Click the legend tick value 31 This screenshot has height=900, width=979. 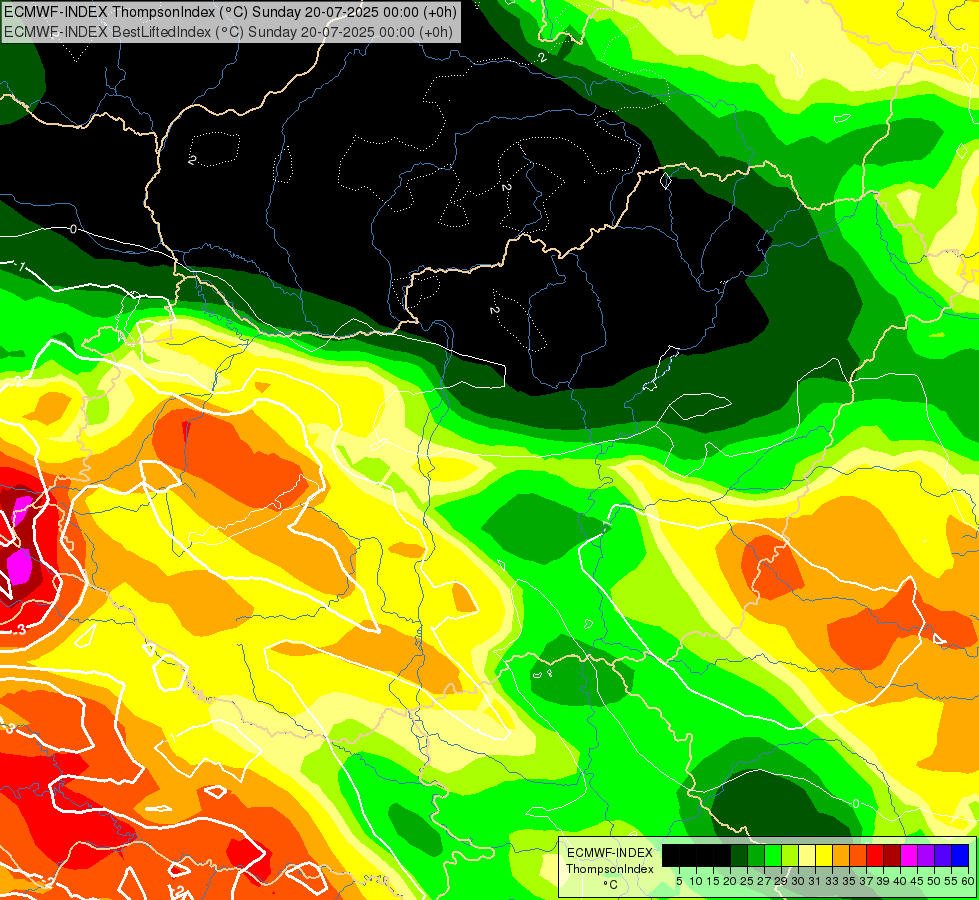815,881
